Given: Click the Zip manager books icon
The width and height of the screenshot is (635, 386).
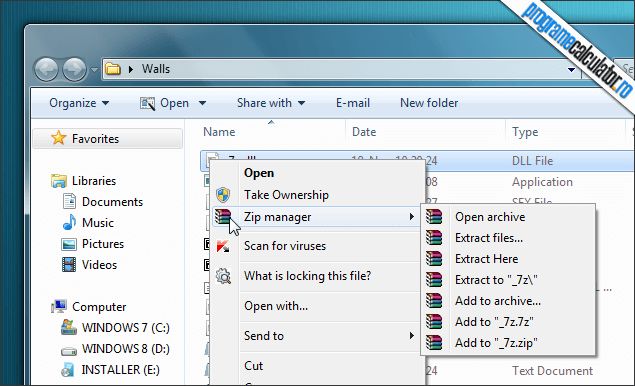Looking at the screenshot, I should pyautogui.click(x=223, y=216).
